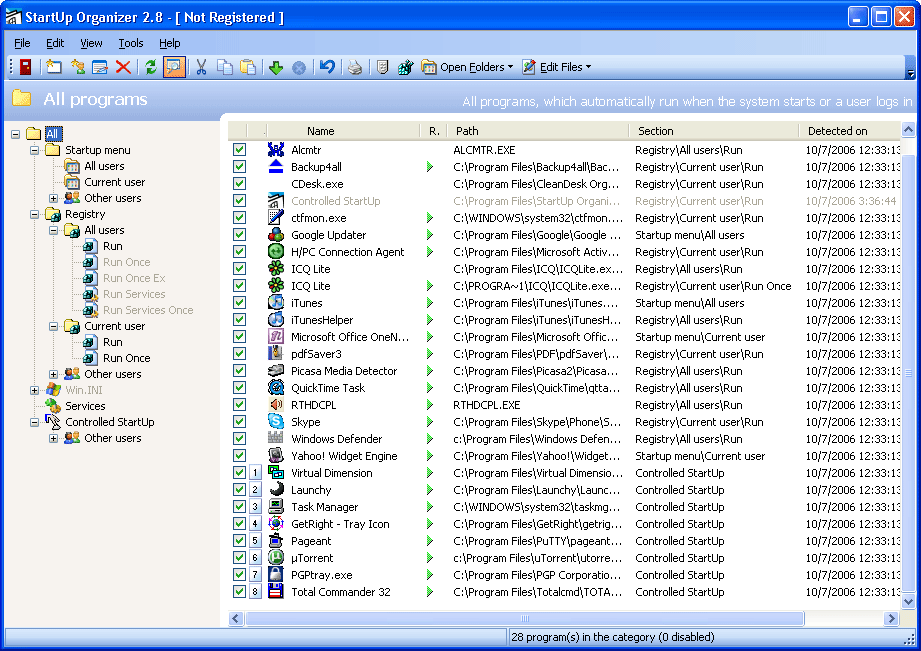Toggle the Controlled StartUp row checkbox
This screenshot has height=651, width=921.
[239, 200]
